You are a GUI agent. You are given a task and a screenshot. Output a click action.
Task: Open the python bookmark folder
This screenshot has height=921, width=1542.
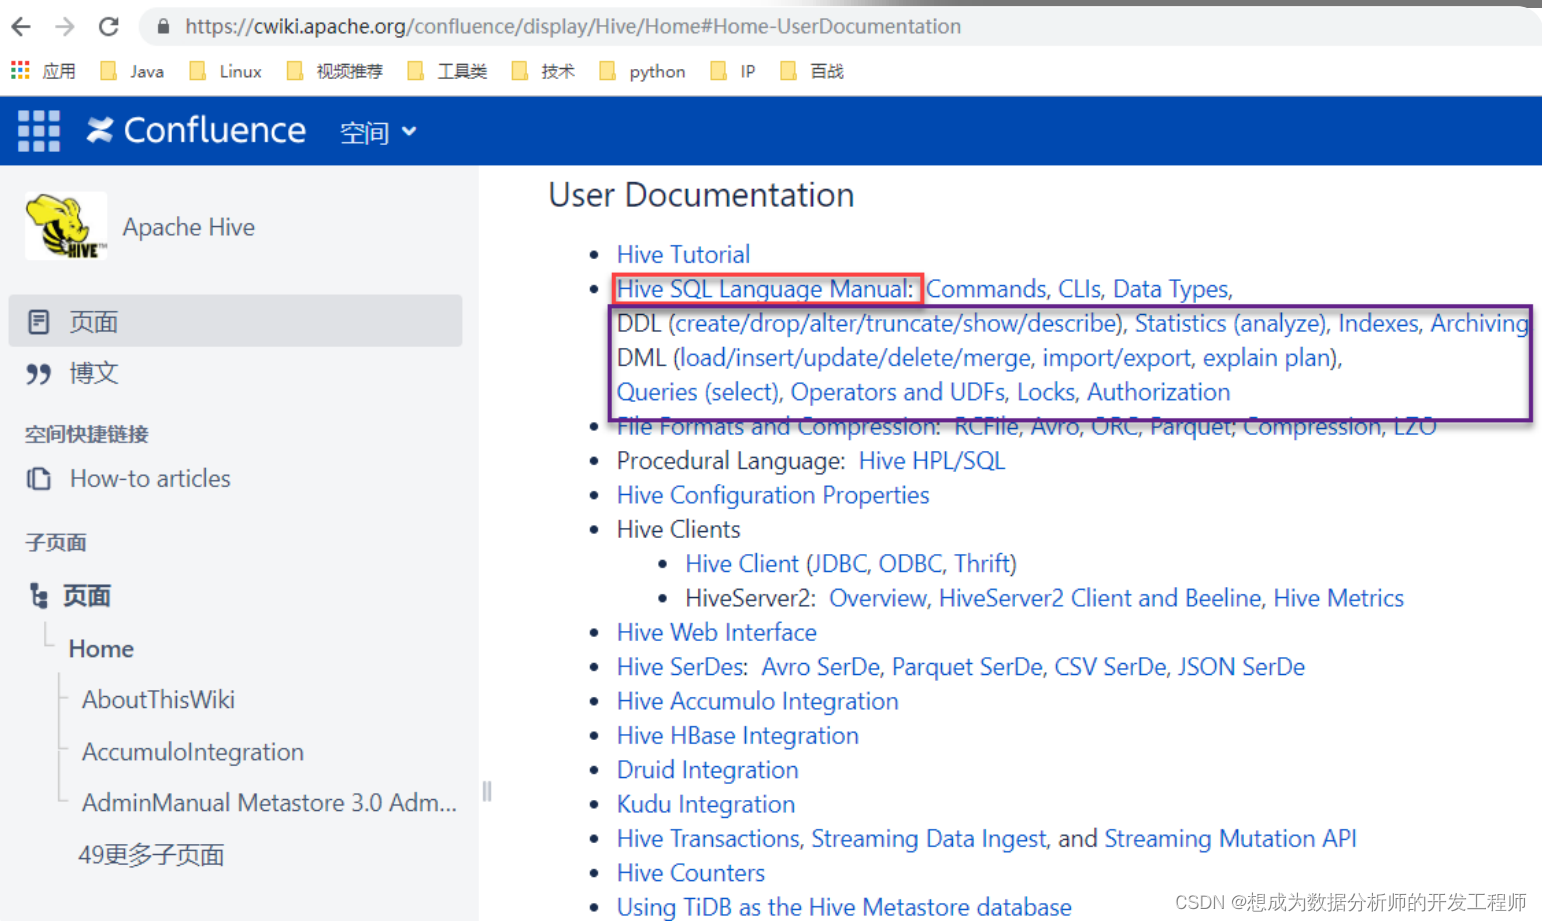coord(642,71)
